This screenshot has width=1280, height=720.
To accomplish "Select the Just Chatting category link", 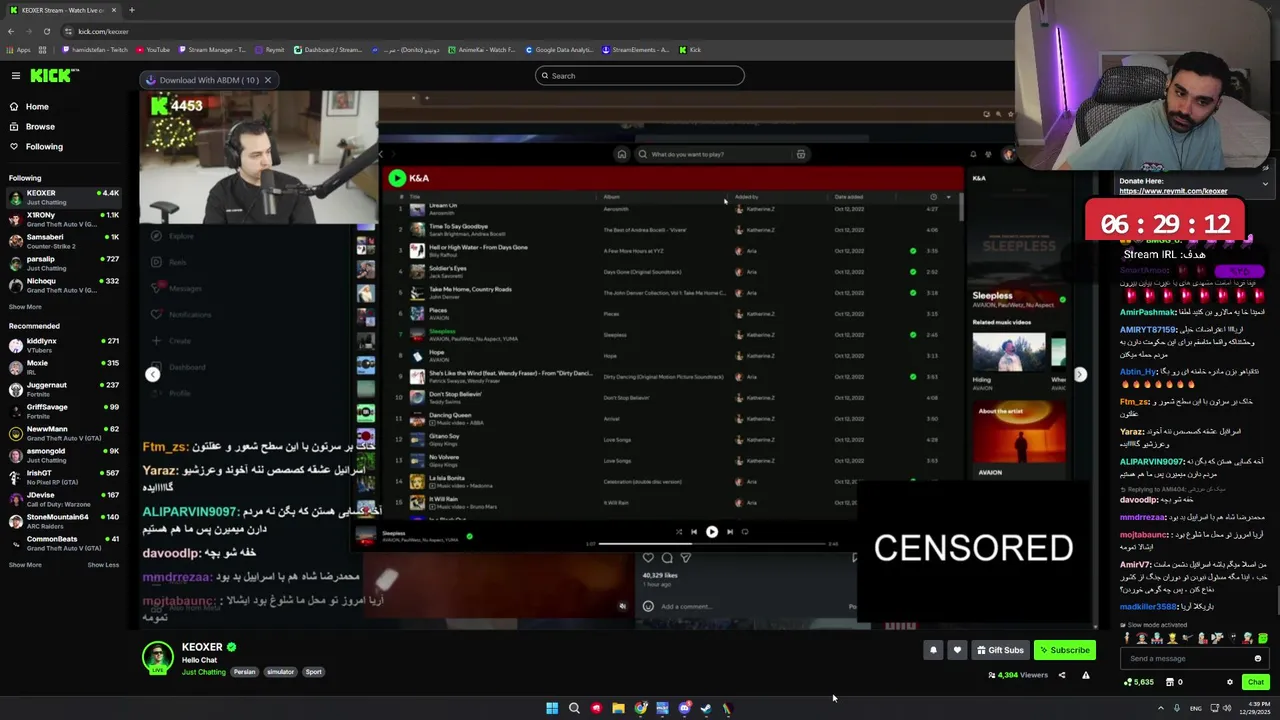I will point(204,672).
